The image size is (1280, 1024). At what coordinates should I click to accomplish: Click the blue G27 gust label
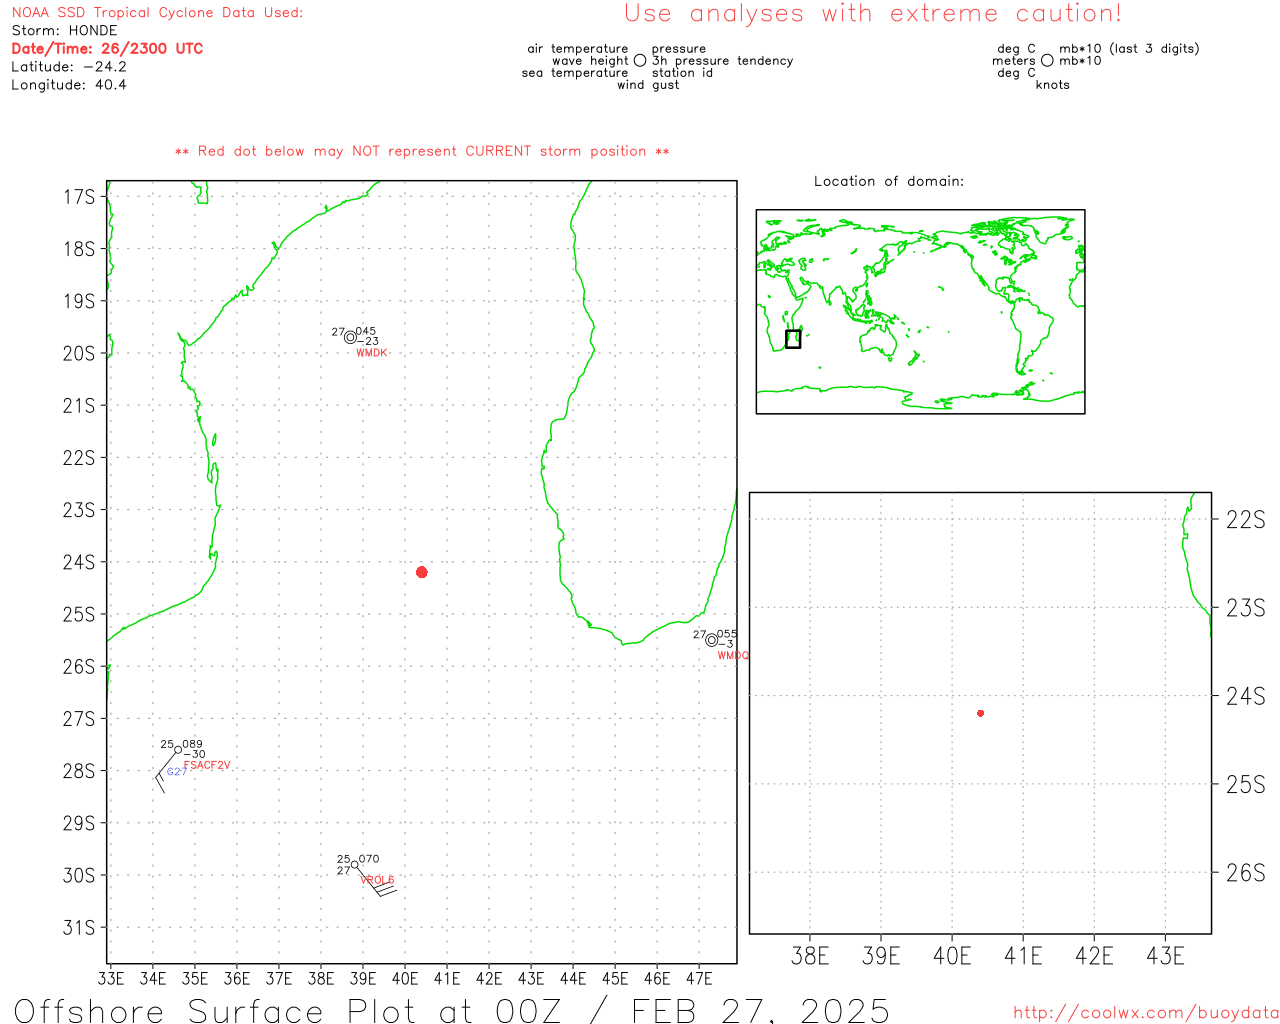(x=176, y=772)
